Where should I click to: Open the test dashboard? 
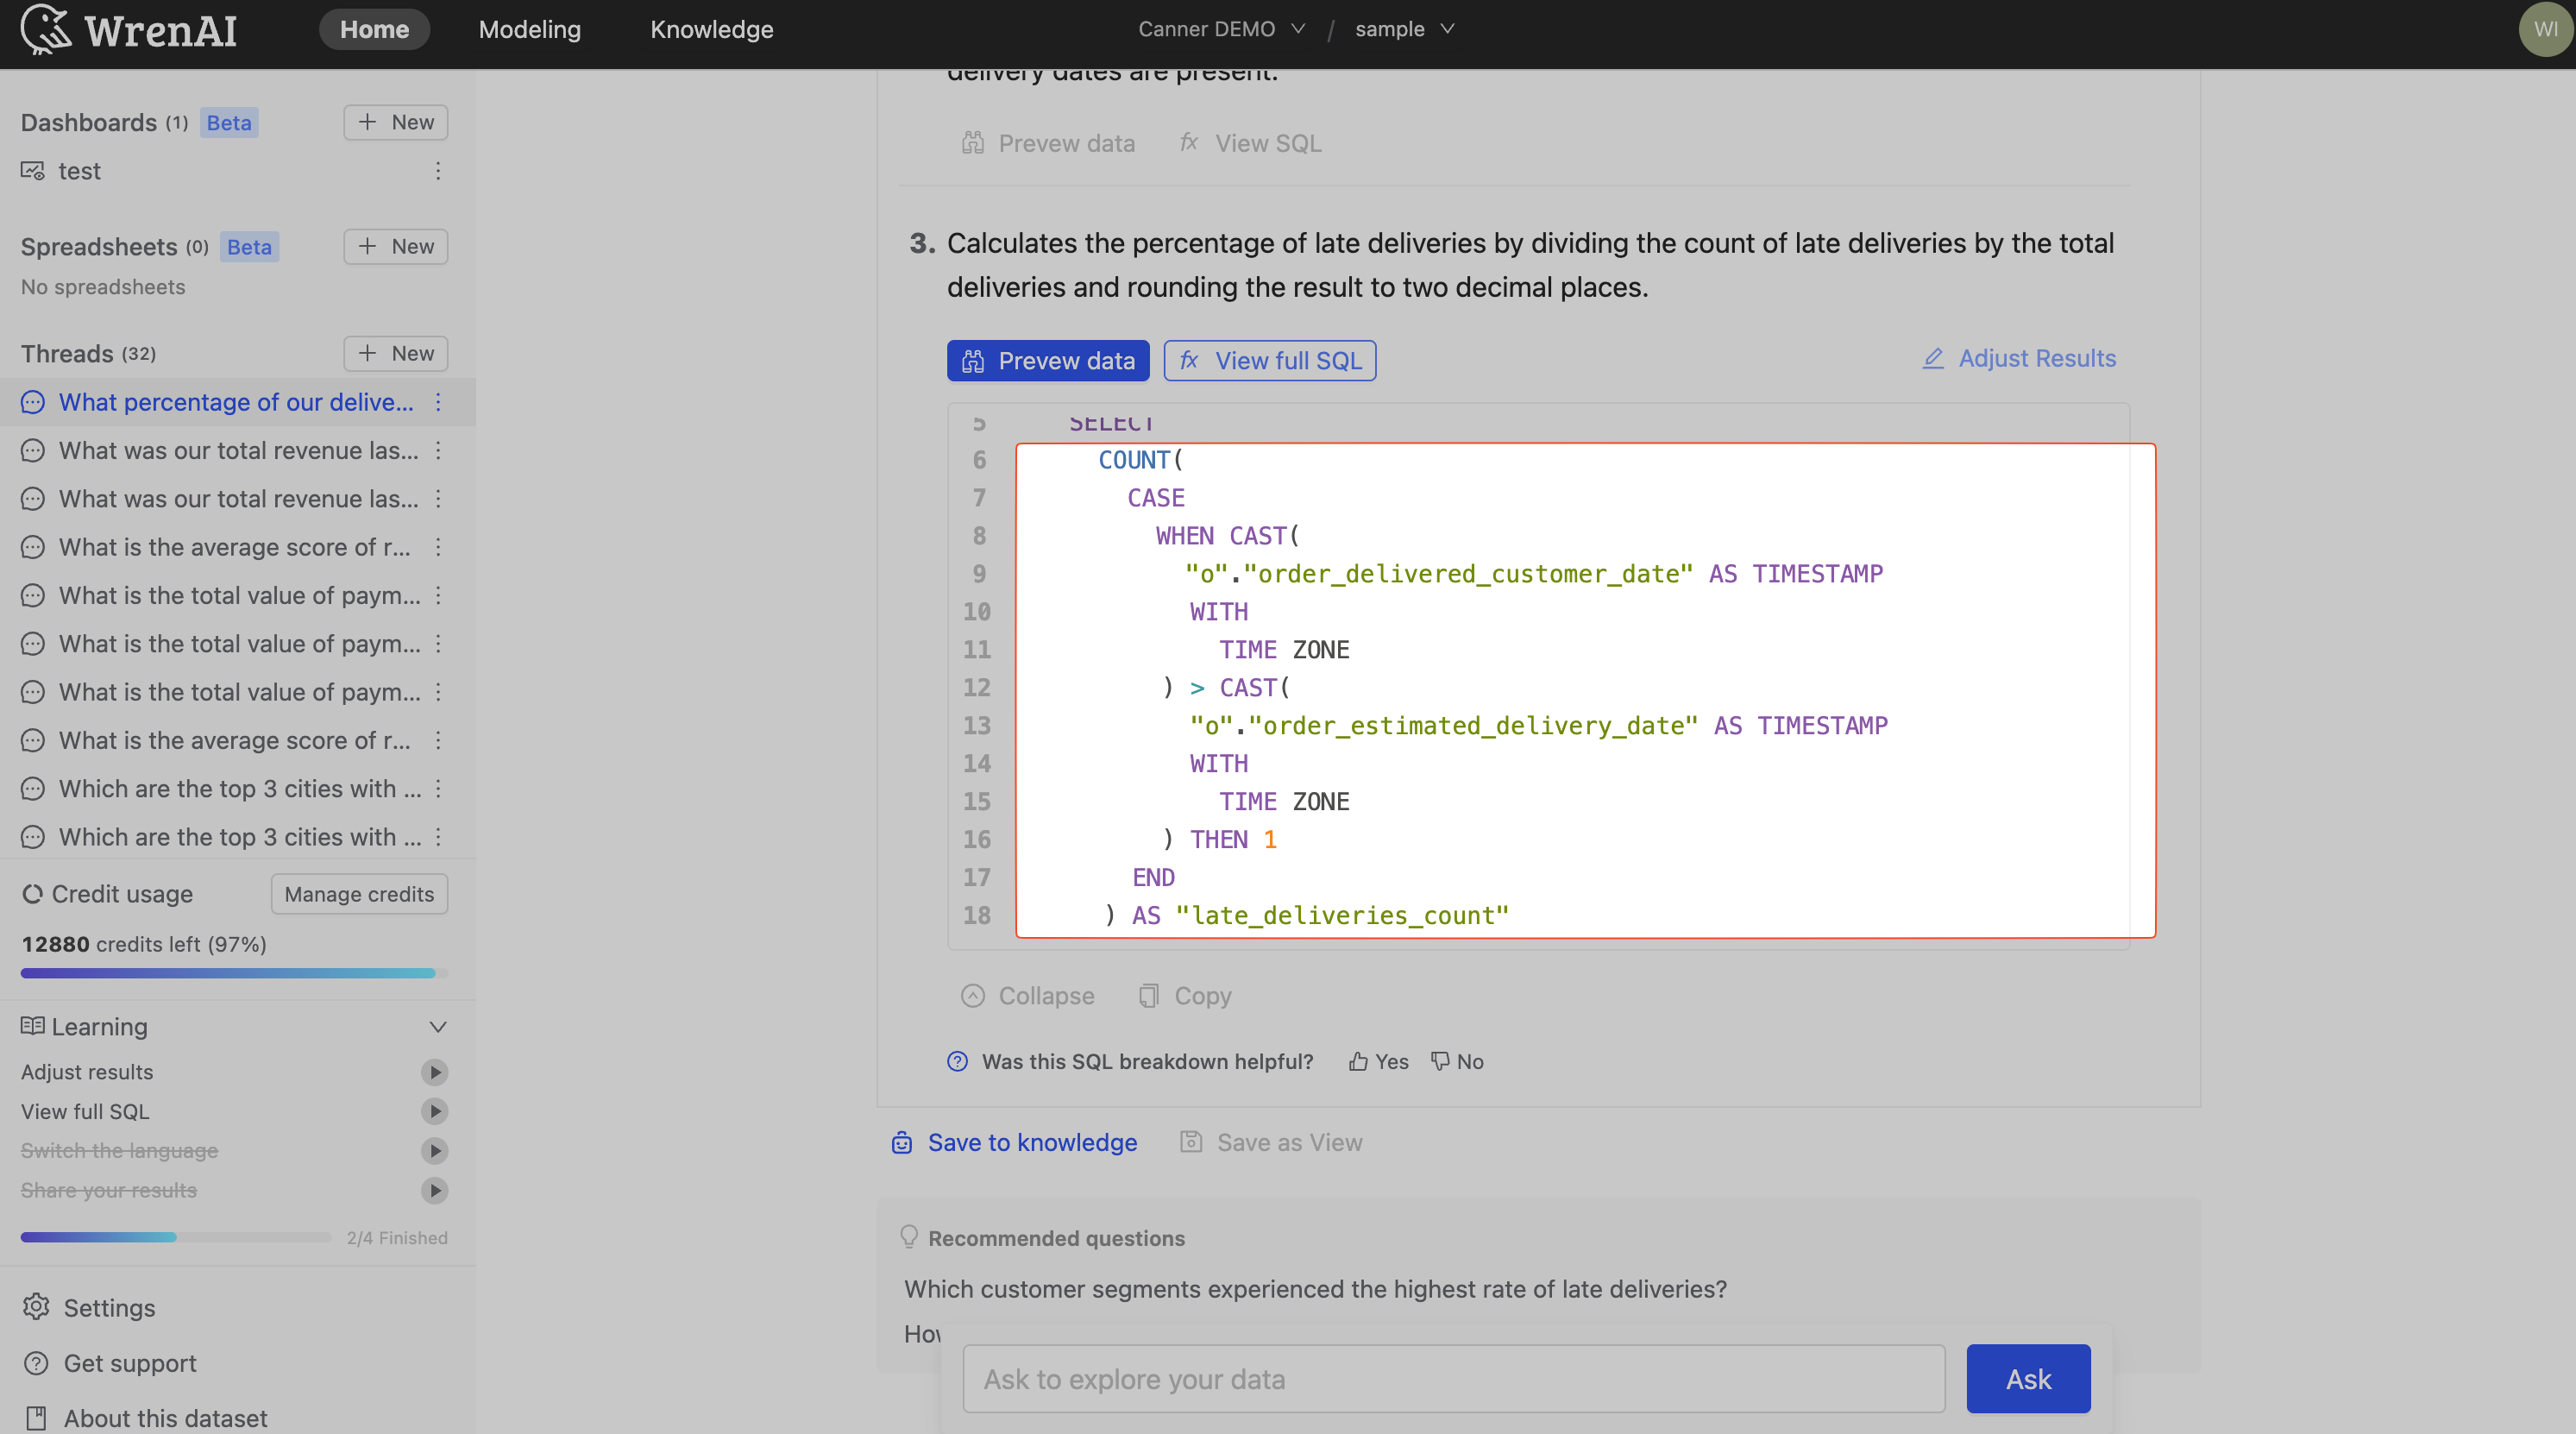[79, 171]
